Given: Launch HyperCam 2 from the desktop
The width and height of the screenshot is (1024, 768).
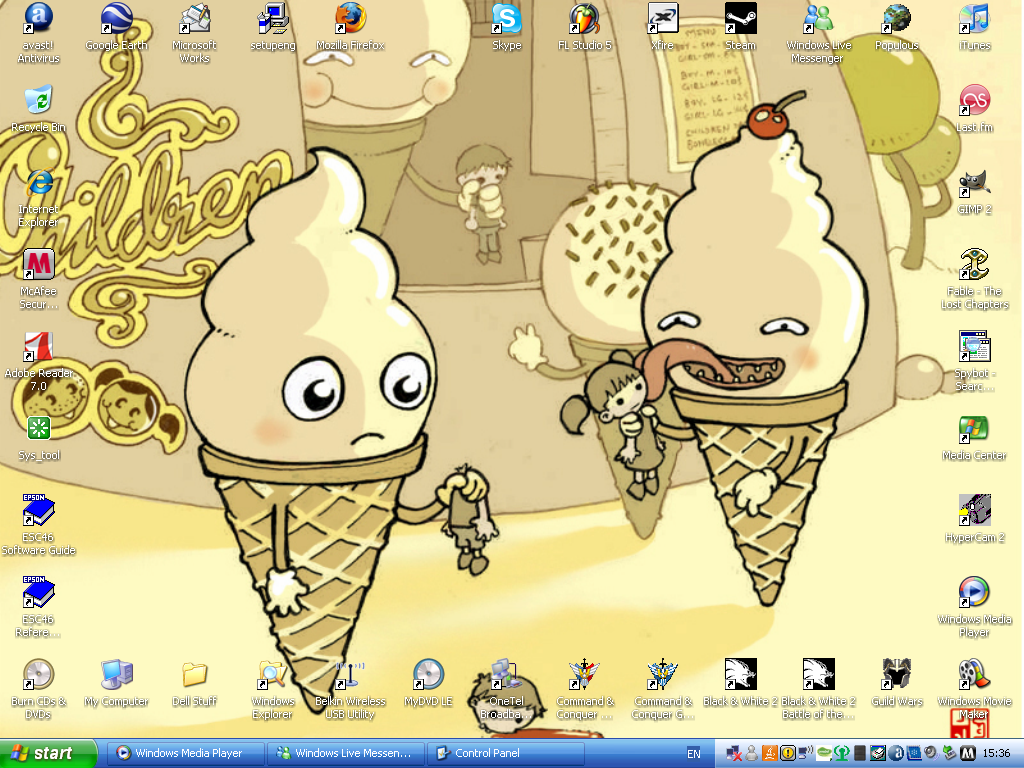Looking at the screenshot, I should [974, 519].
